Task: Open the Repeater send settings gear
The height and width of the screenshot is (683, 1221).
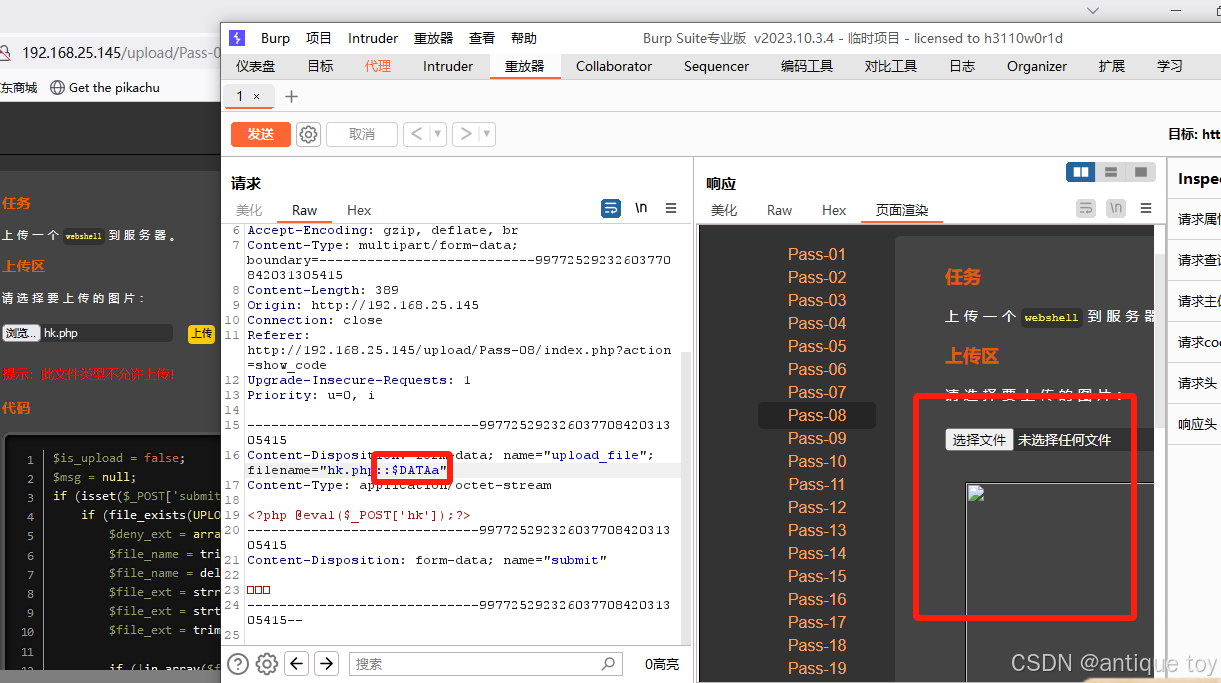Action: [x=309, y=134]
